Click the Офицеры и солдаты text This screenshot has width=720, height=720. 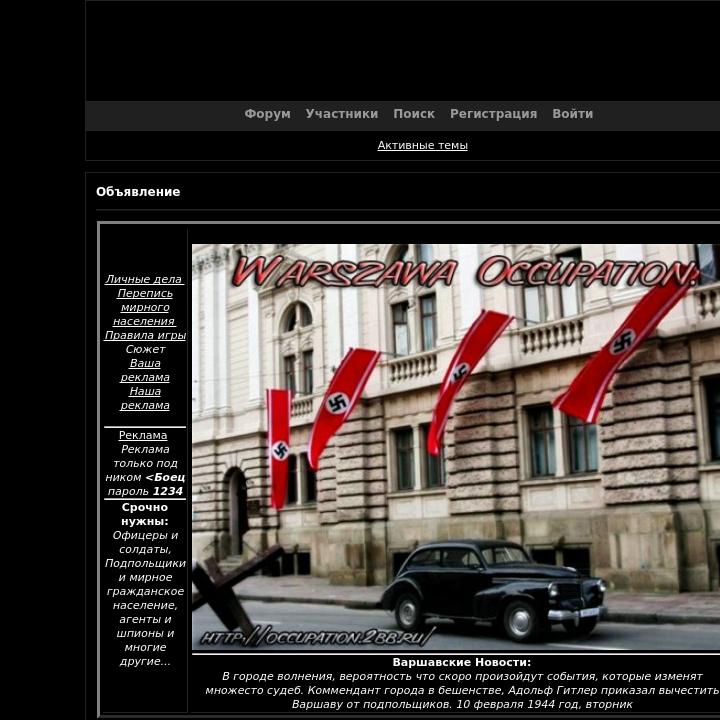tap(145, 542)
